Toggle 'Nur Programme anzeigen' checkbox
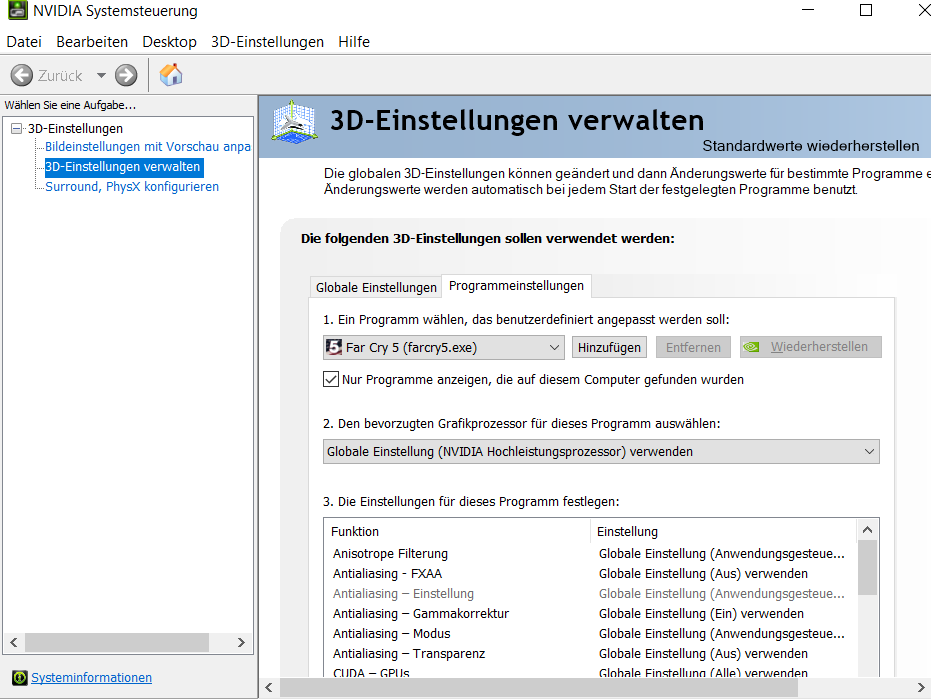Viewport: 931px width, 699px height. [331, 379]
